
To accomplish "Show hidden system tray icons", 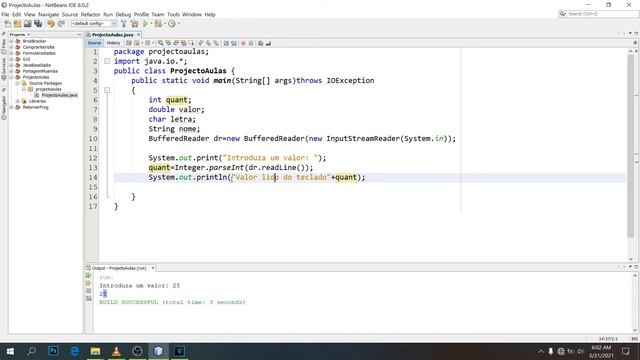I will point(541,351).
